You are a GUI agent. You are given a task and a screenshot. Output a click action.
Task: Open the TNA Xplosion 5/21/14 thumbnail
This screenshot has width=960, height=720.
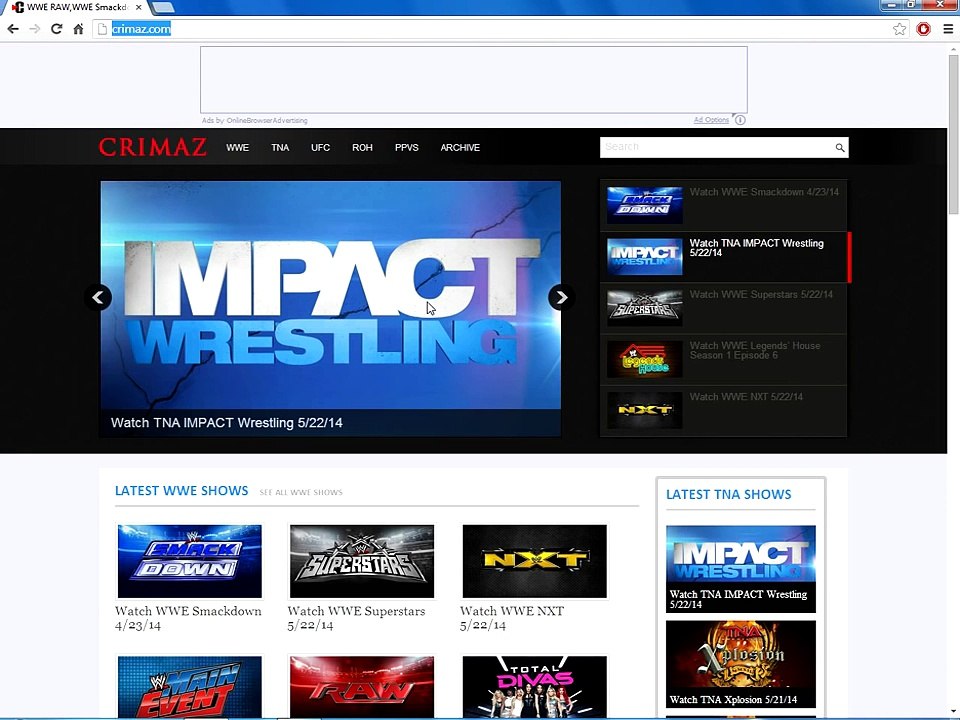(x=741, y=664)
